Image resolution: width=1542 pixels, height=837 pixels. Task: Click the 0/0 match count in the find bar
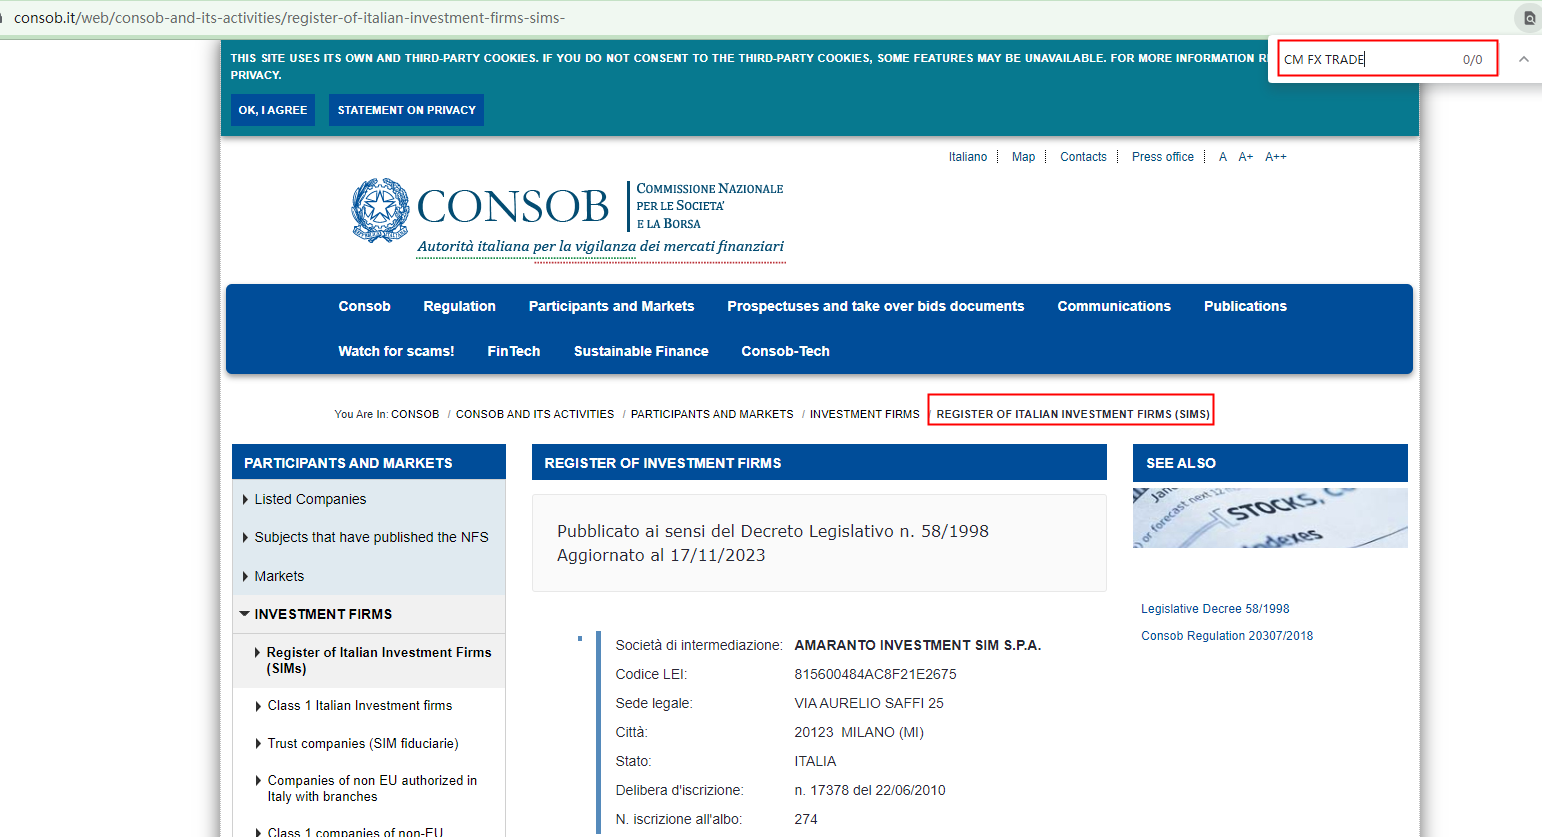pos(1472,60)
